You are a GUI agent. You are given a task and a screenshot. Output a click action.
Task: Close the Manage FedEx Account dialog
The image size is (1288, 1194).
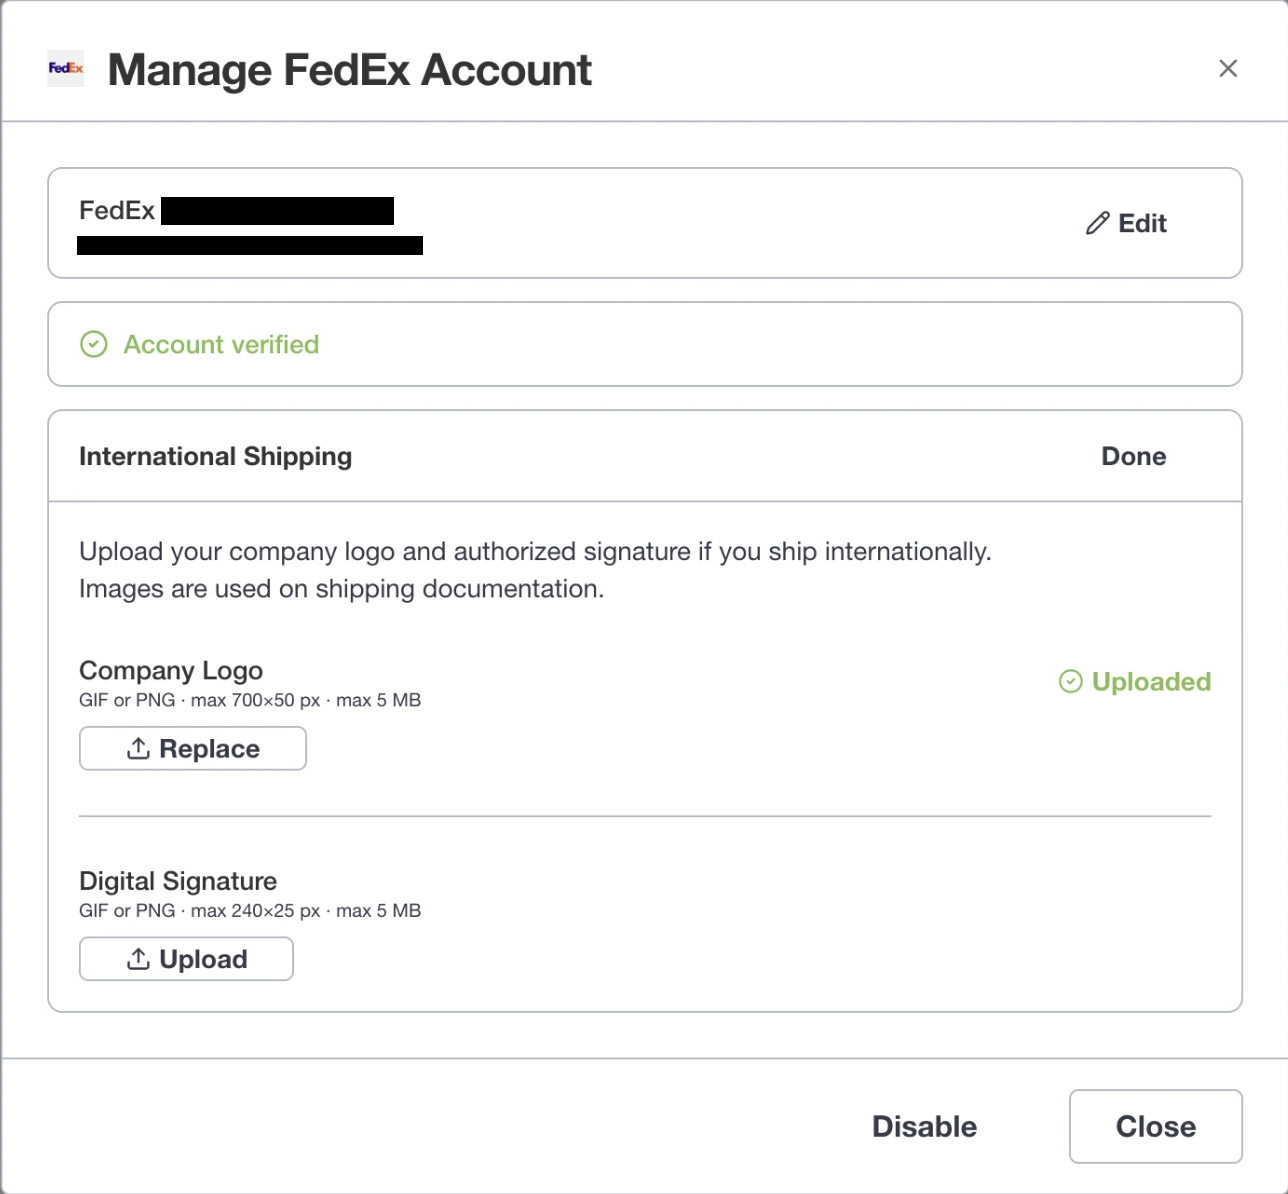(1155, 1126)
